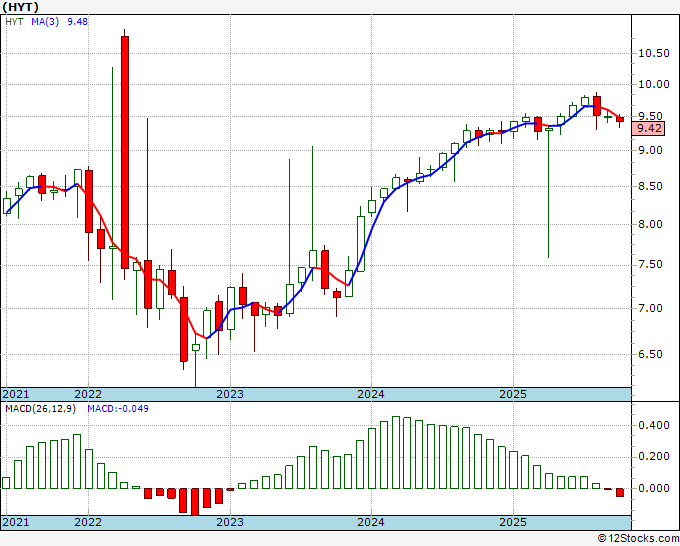Click the 10.00 price axis label
Viewport: 680px width, 546px height.
pyautogui.click(x=654, y=84)
